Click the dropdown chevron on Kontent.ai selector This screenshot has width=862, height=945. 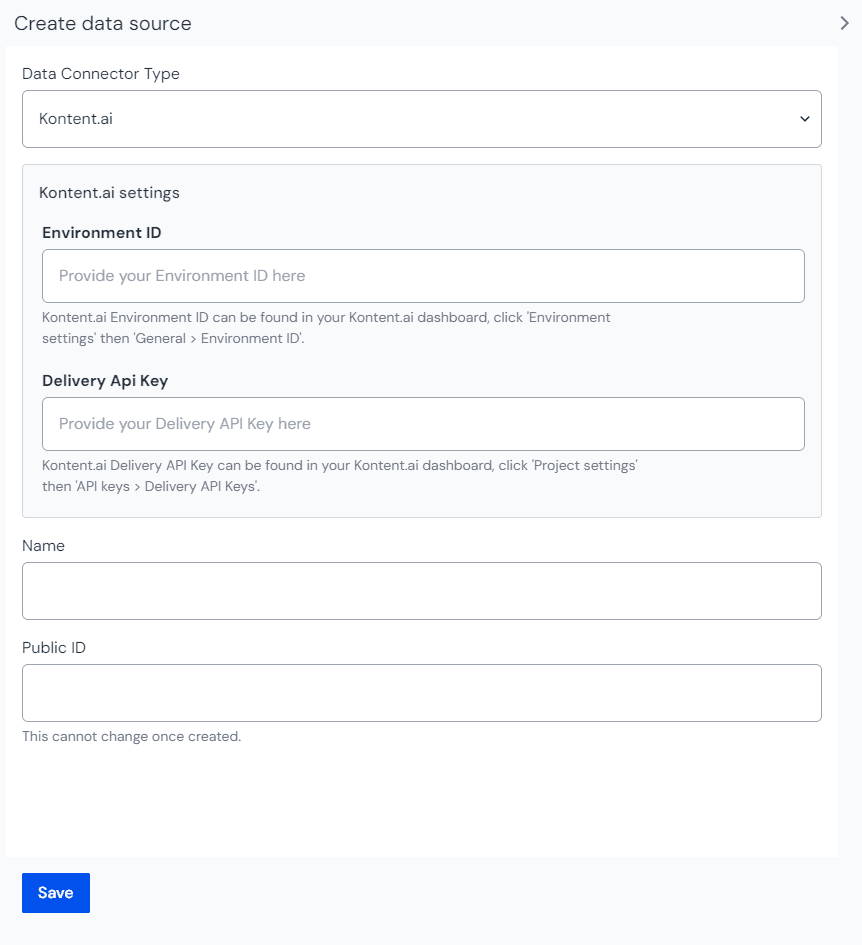pyautogui.click(x=804, y=118)
